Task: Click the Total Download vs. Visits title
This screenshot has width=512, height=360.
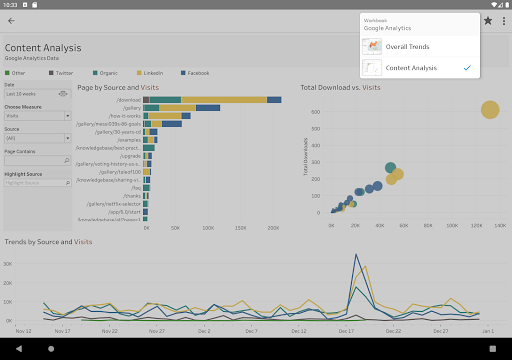Action: [340, 88]
